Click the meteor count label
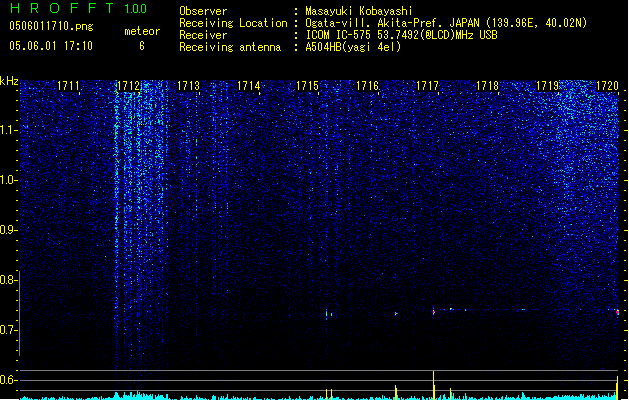The height and width of the screenshot is (400, 629). [x=142, y=31]
